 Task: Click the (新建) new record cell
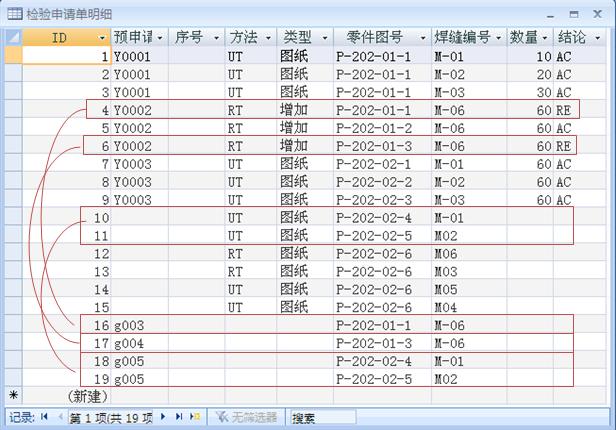coord(65,397)
